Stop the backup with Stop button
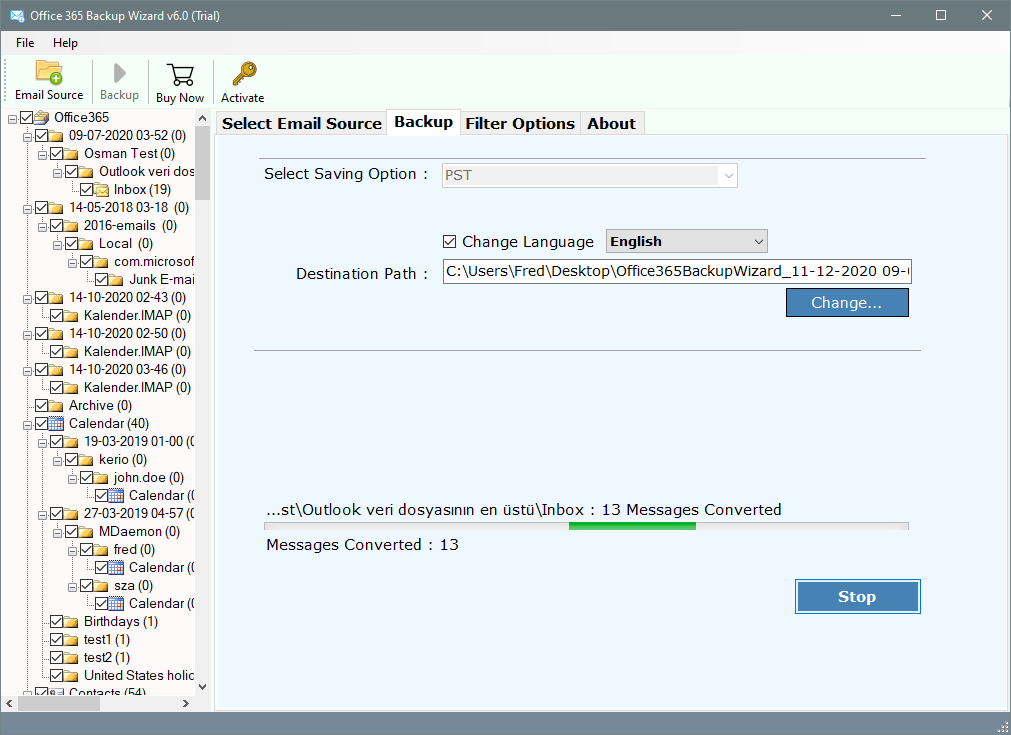Image resolution: width=1011 pixels, height=735 pixels. (857, 596)
